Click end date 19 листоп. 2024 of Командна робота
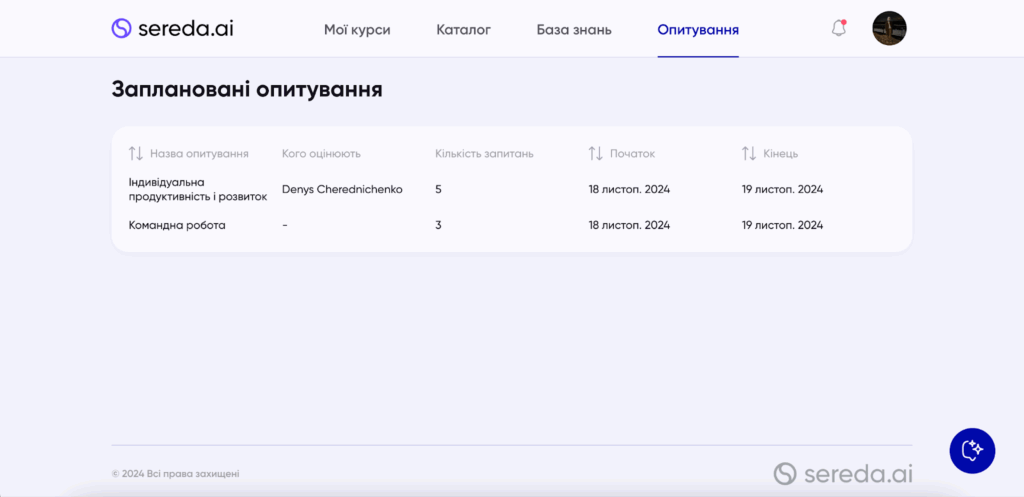This screenshot has height=497, width=1024. pyautogui.click(x=782, y=225)
